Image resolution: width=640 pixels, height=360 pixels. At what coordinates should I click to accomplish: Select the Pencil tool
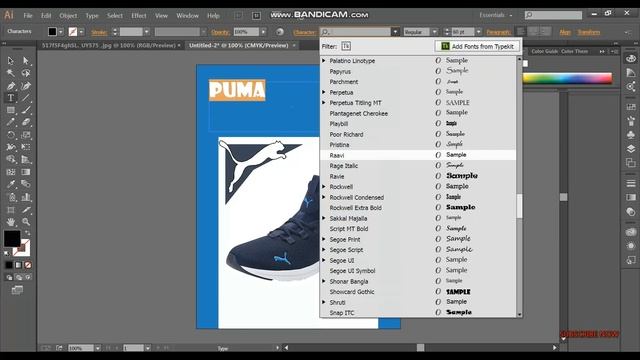[x=11, y=122]
